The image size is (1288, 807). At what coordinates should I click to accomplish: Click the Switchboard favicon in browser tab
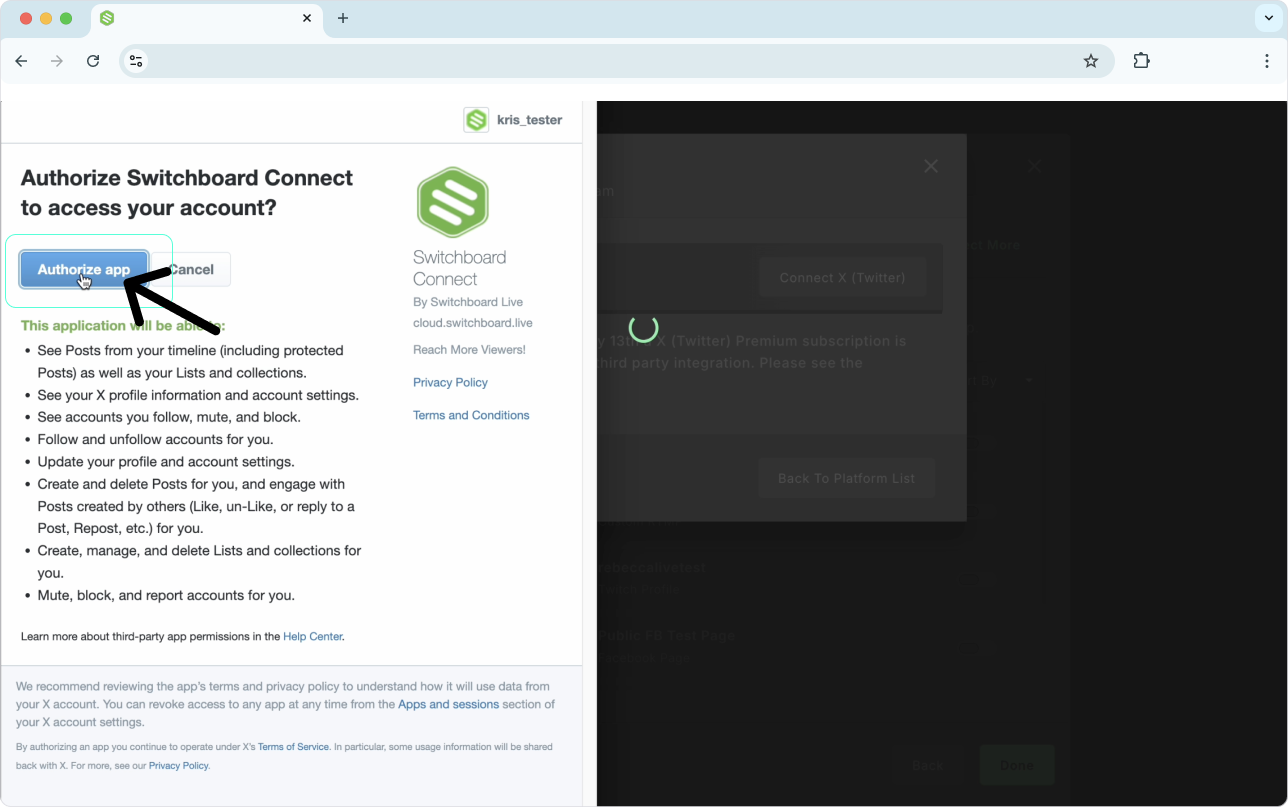point(107,18)
